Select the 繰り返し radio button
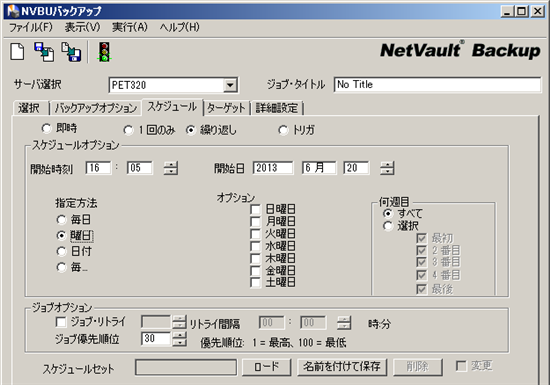Viewport: 550px width, 385px height. (190, 130)
